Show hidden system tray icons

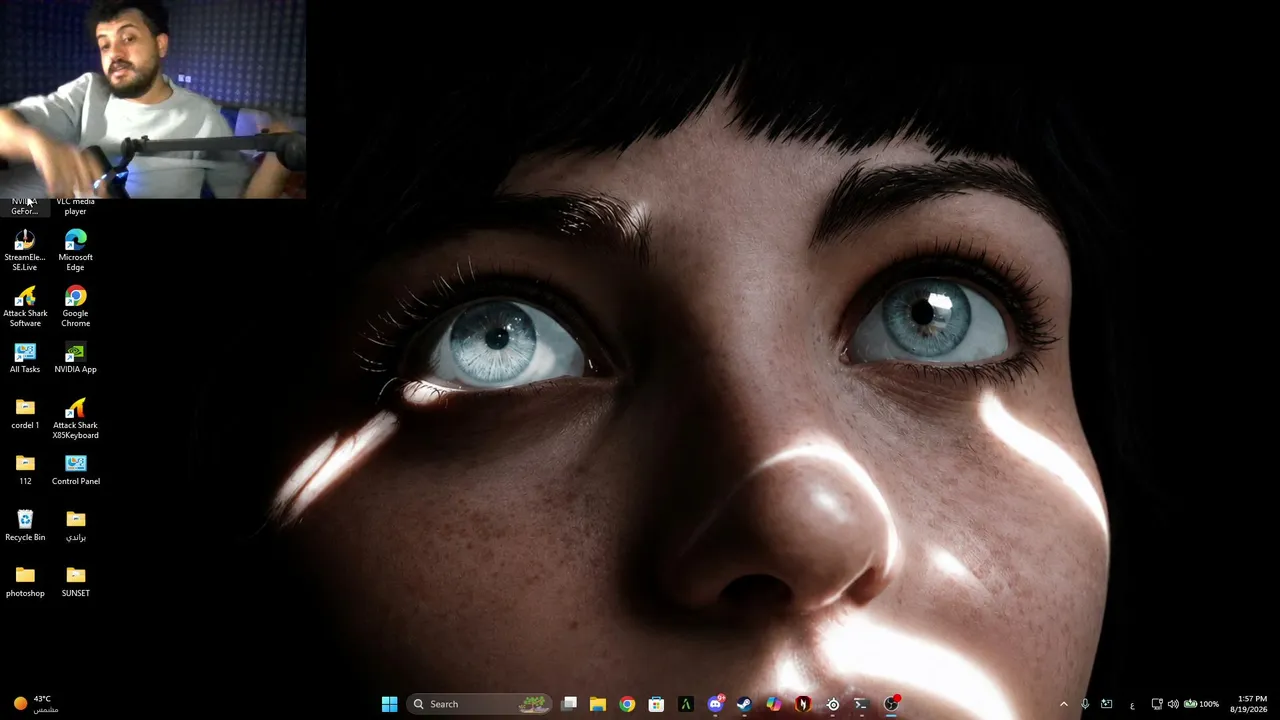tap(1063, 704)
